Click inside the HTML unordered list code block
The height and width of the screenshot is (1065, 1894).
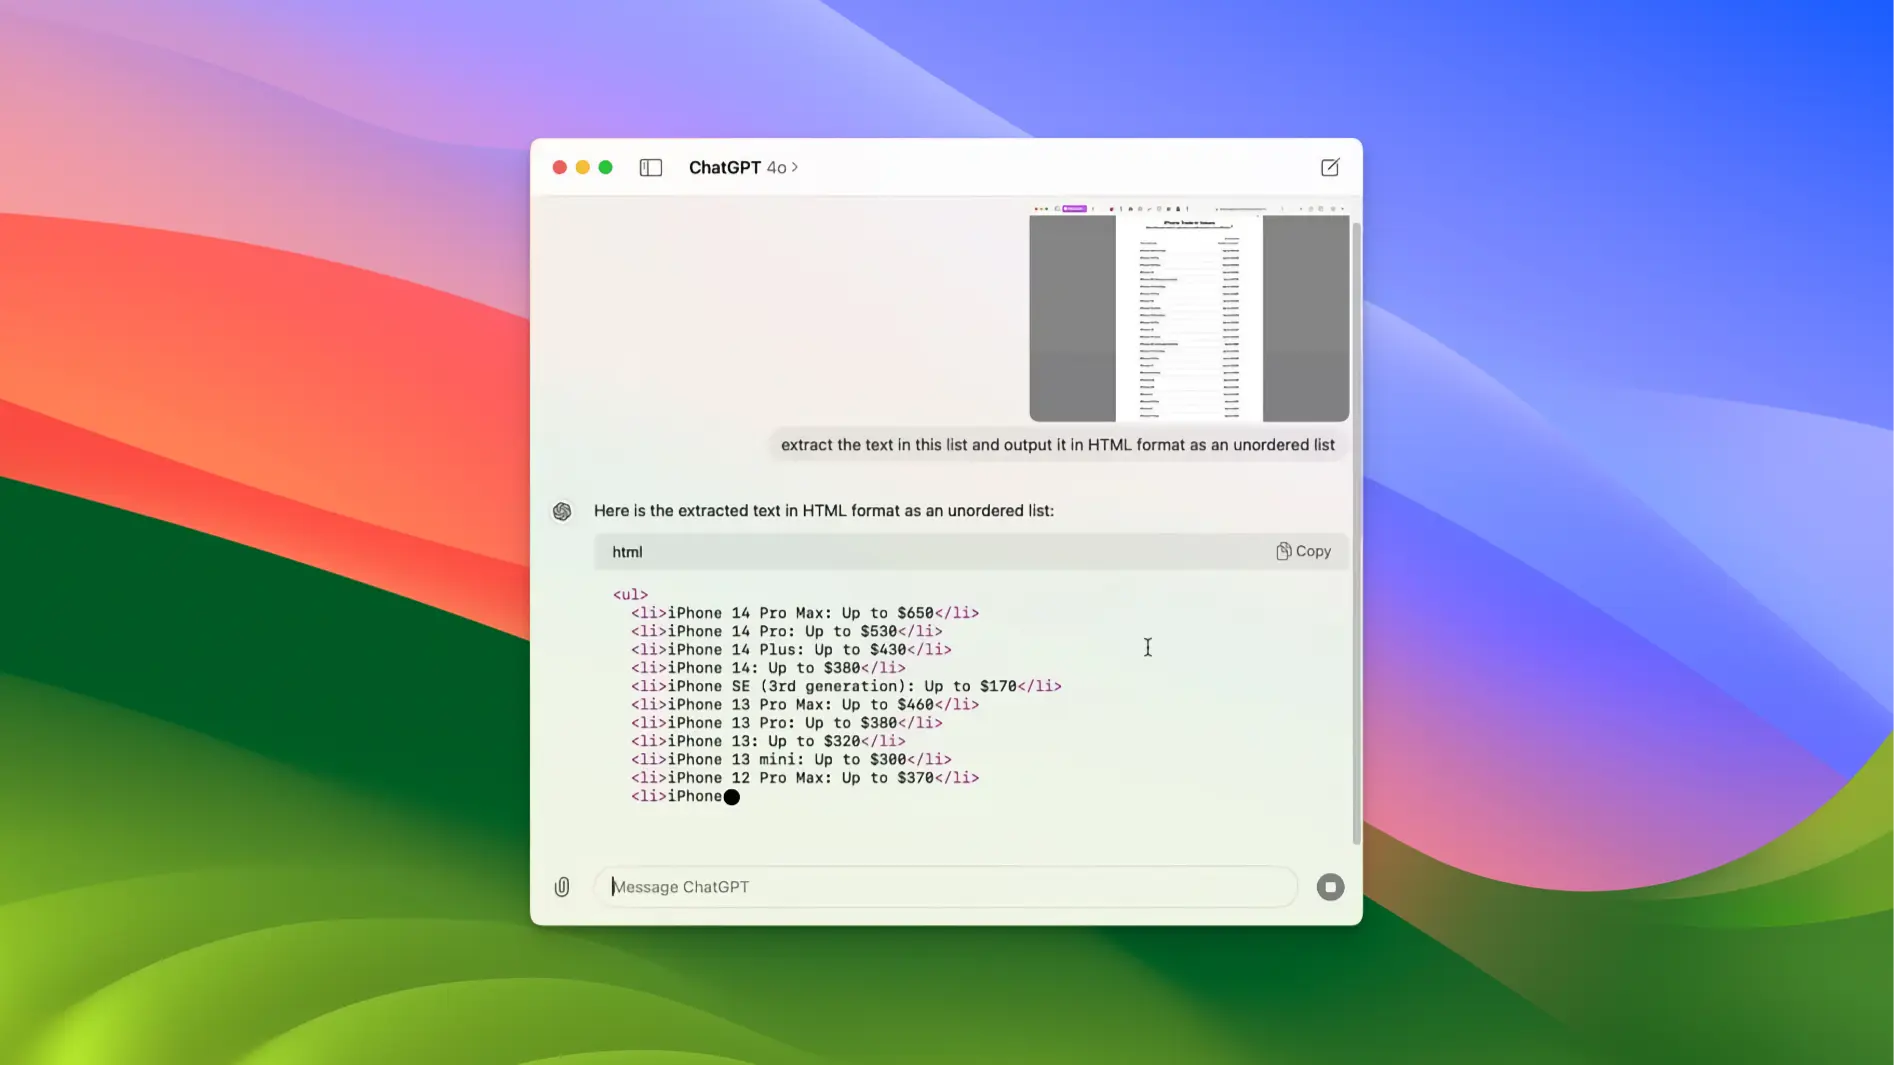click(900, 700)
